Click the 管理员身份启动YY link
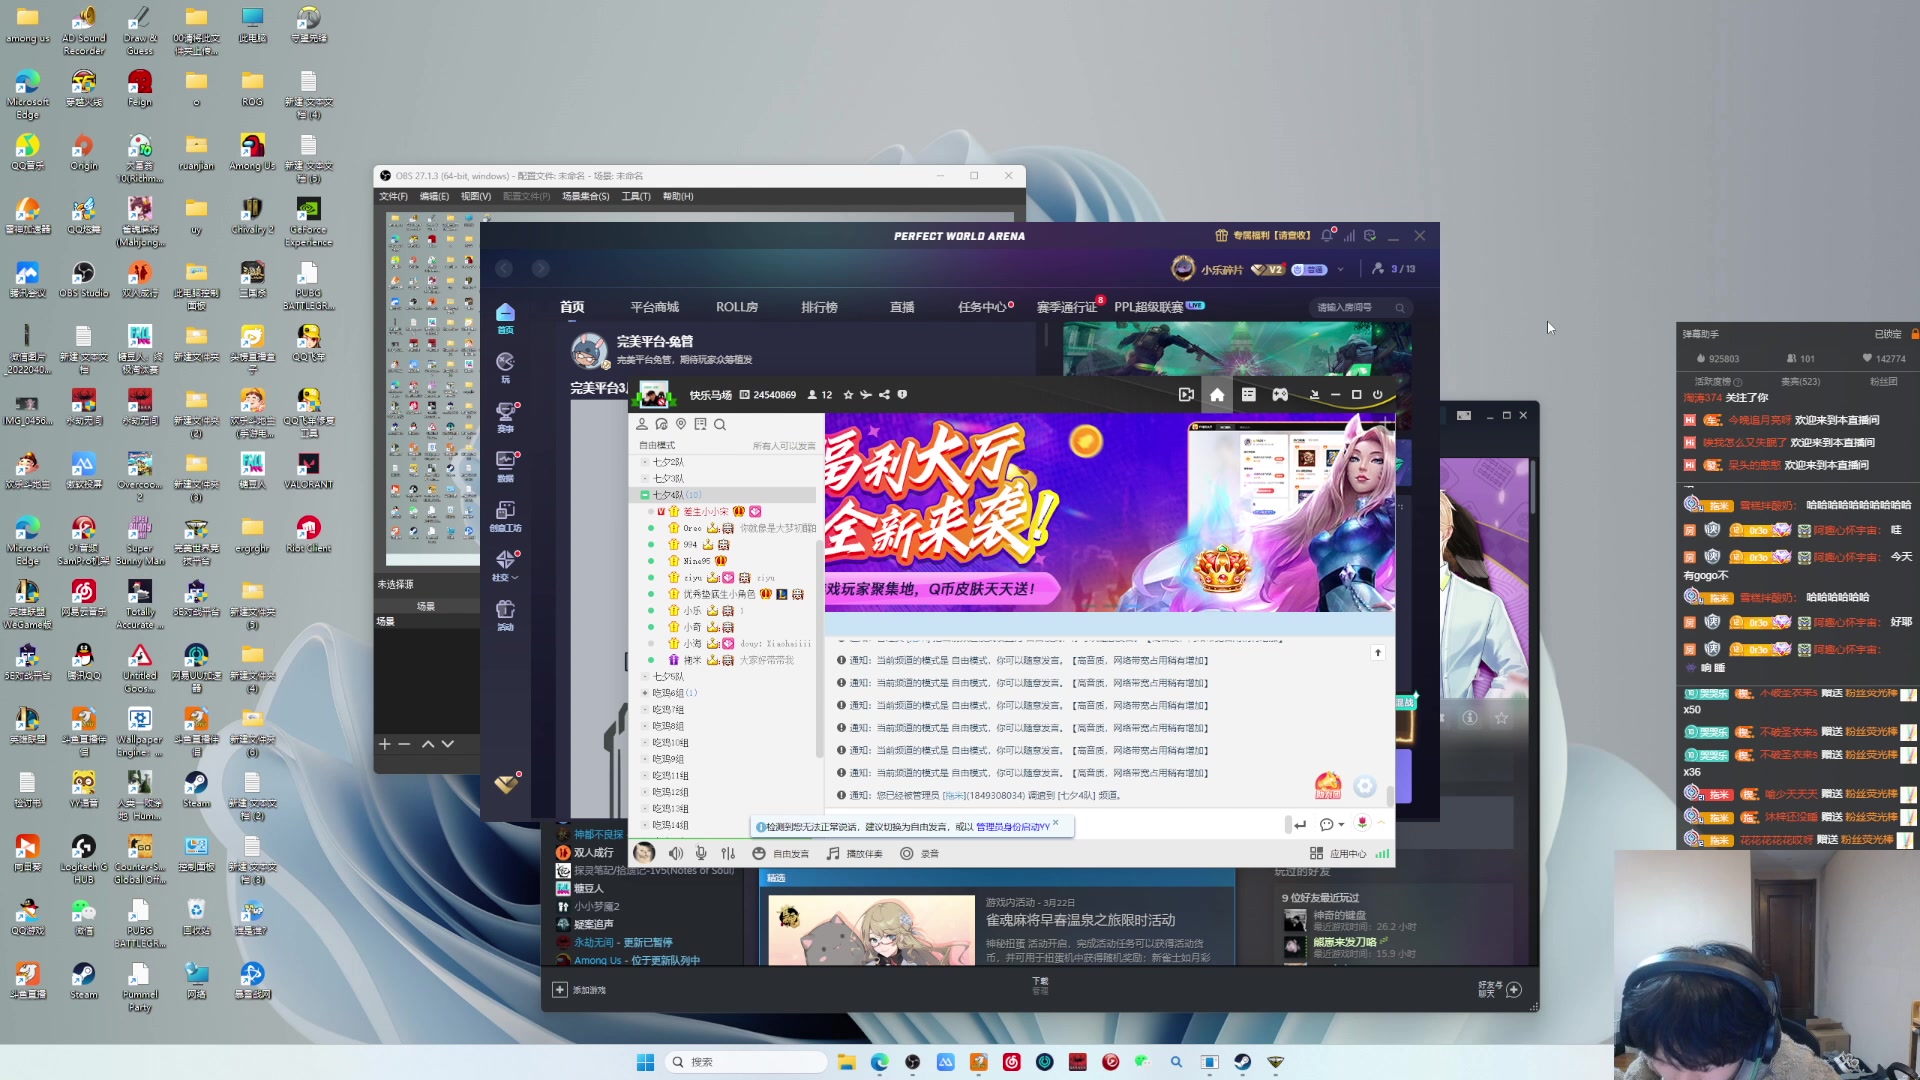Screen dimensions: 1920x1080 tap(1012, 827)
